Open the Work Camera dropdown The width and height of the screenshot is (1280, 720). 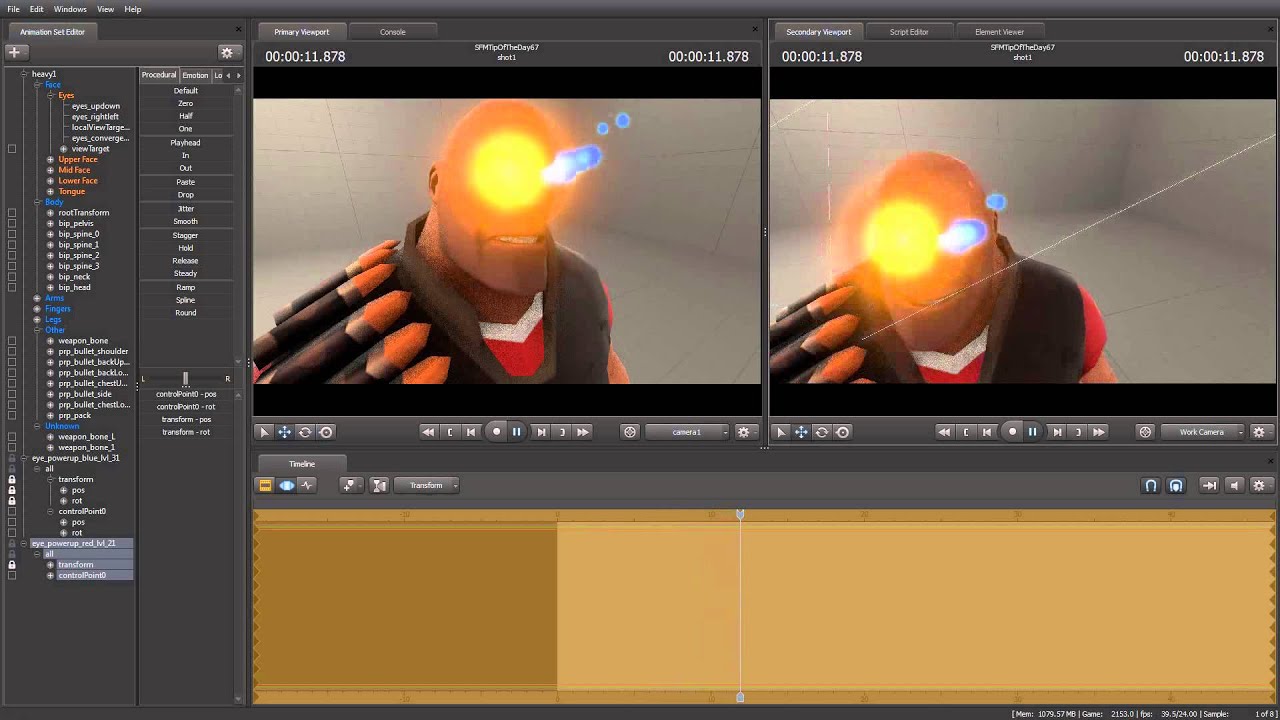[x=1203, y=432]
